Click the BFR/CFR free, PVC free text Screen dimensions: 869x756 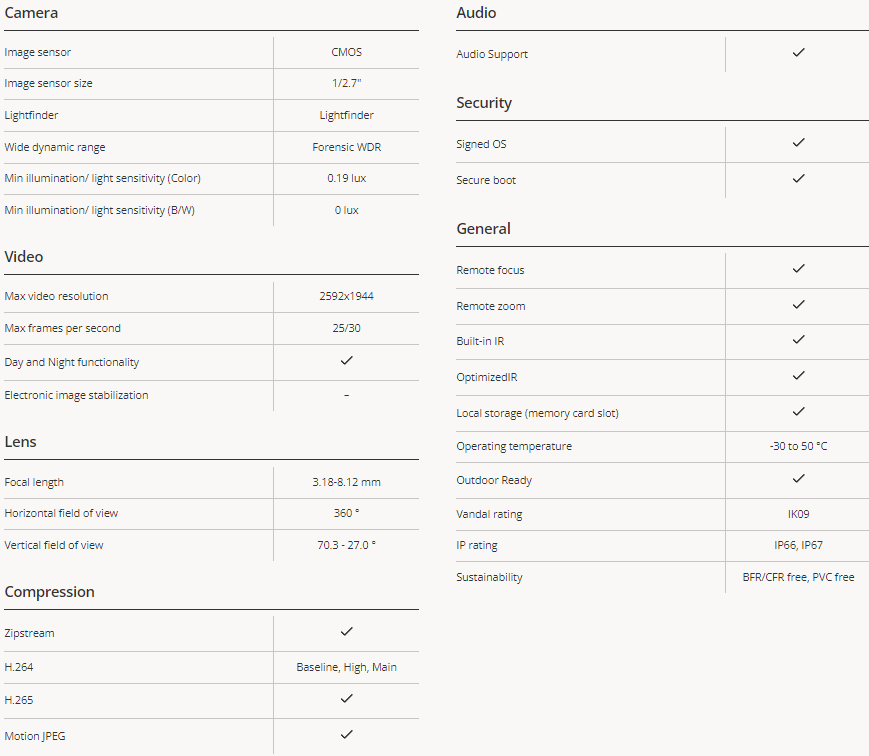pyautogui.click(x=798, y=578)
